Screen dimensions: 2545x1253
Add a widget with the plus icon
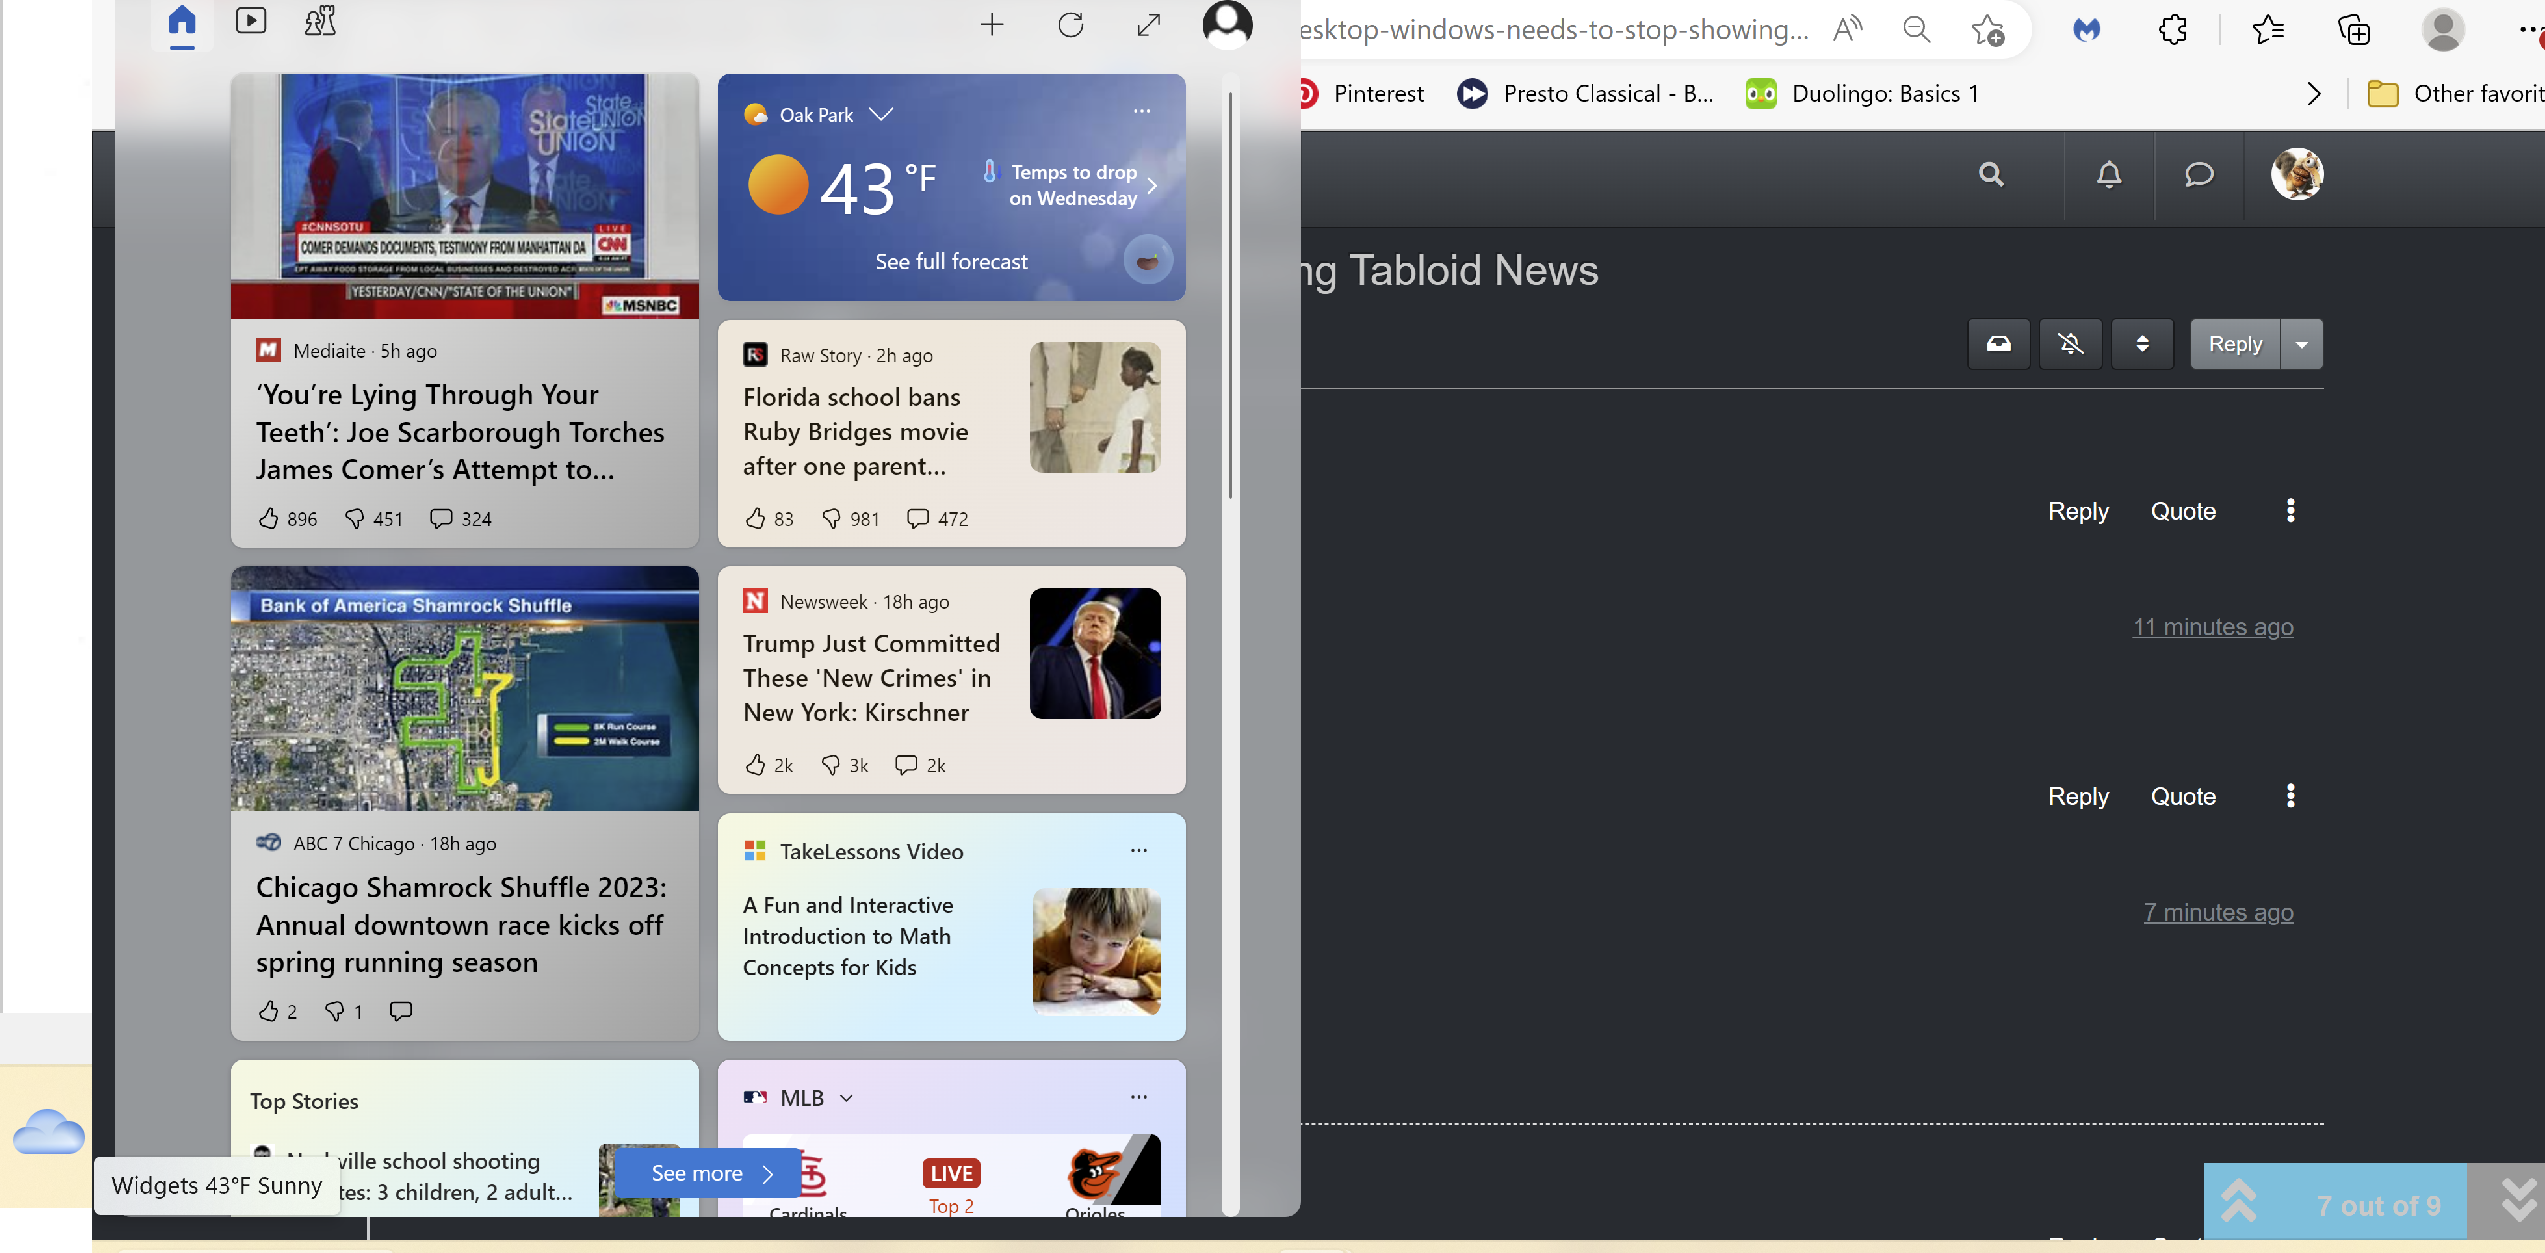click(992, 25)
